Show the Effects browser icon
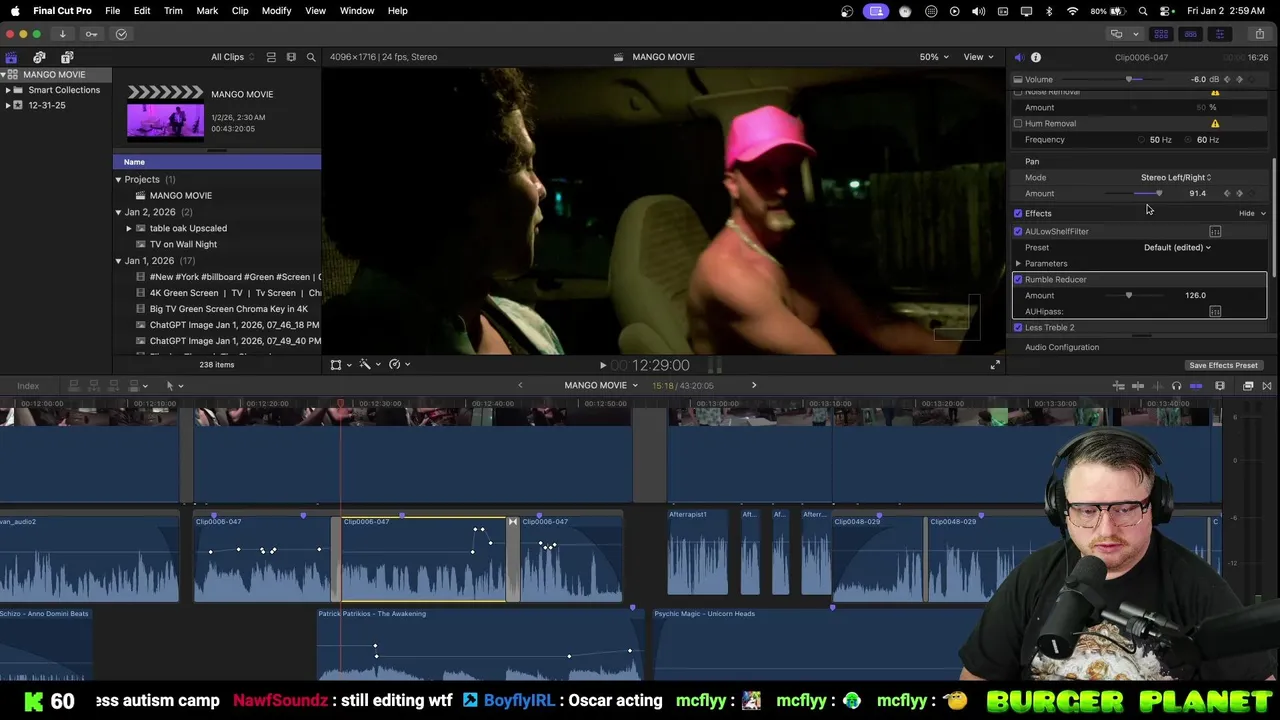The height and width of the screenshot is (720, 1280). point(1248,386)
